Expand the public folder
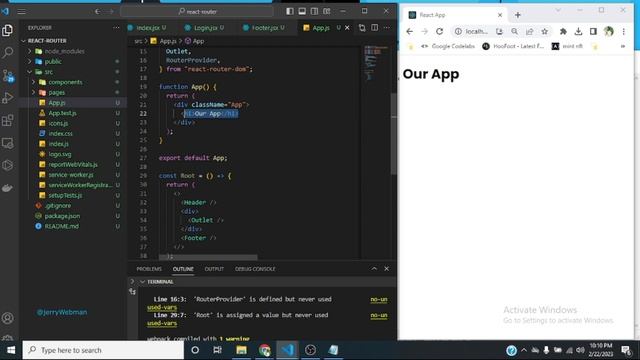Viewport: 640px width, 360px height. [29, 61]
